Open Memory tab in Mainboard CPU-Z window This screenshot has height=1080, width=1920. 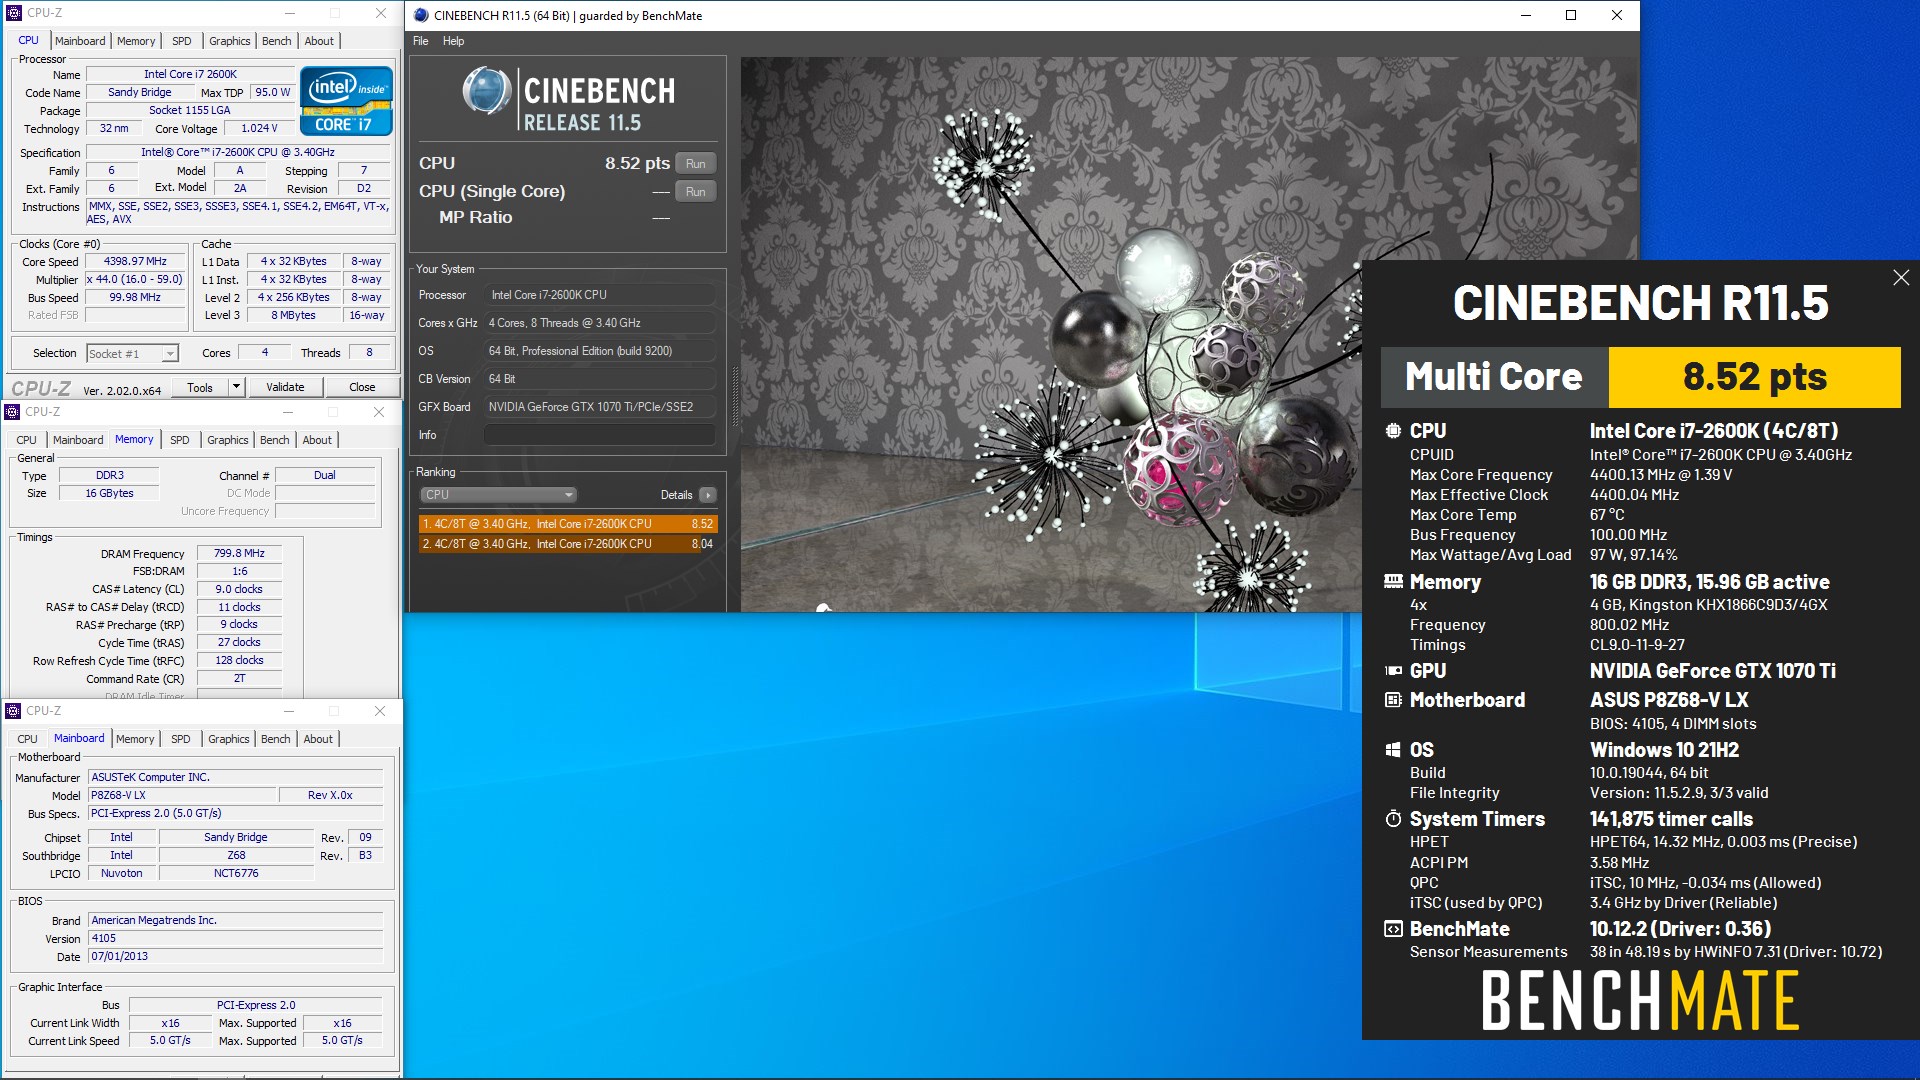click(135, 739)
